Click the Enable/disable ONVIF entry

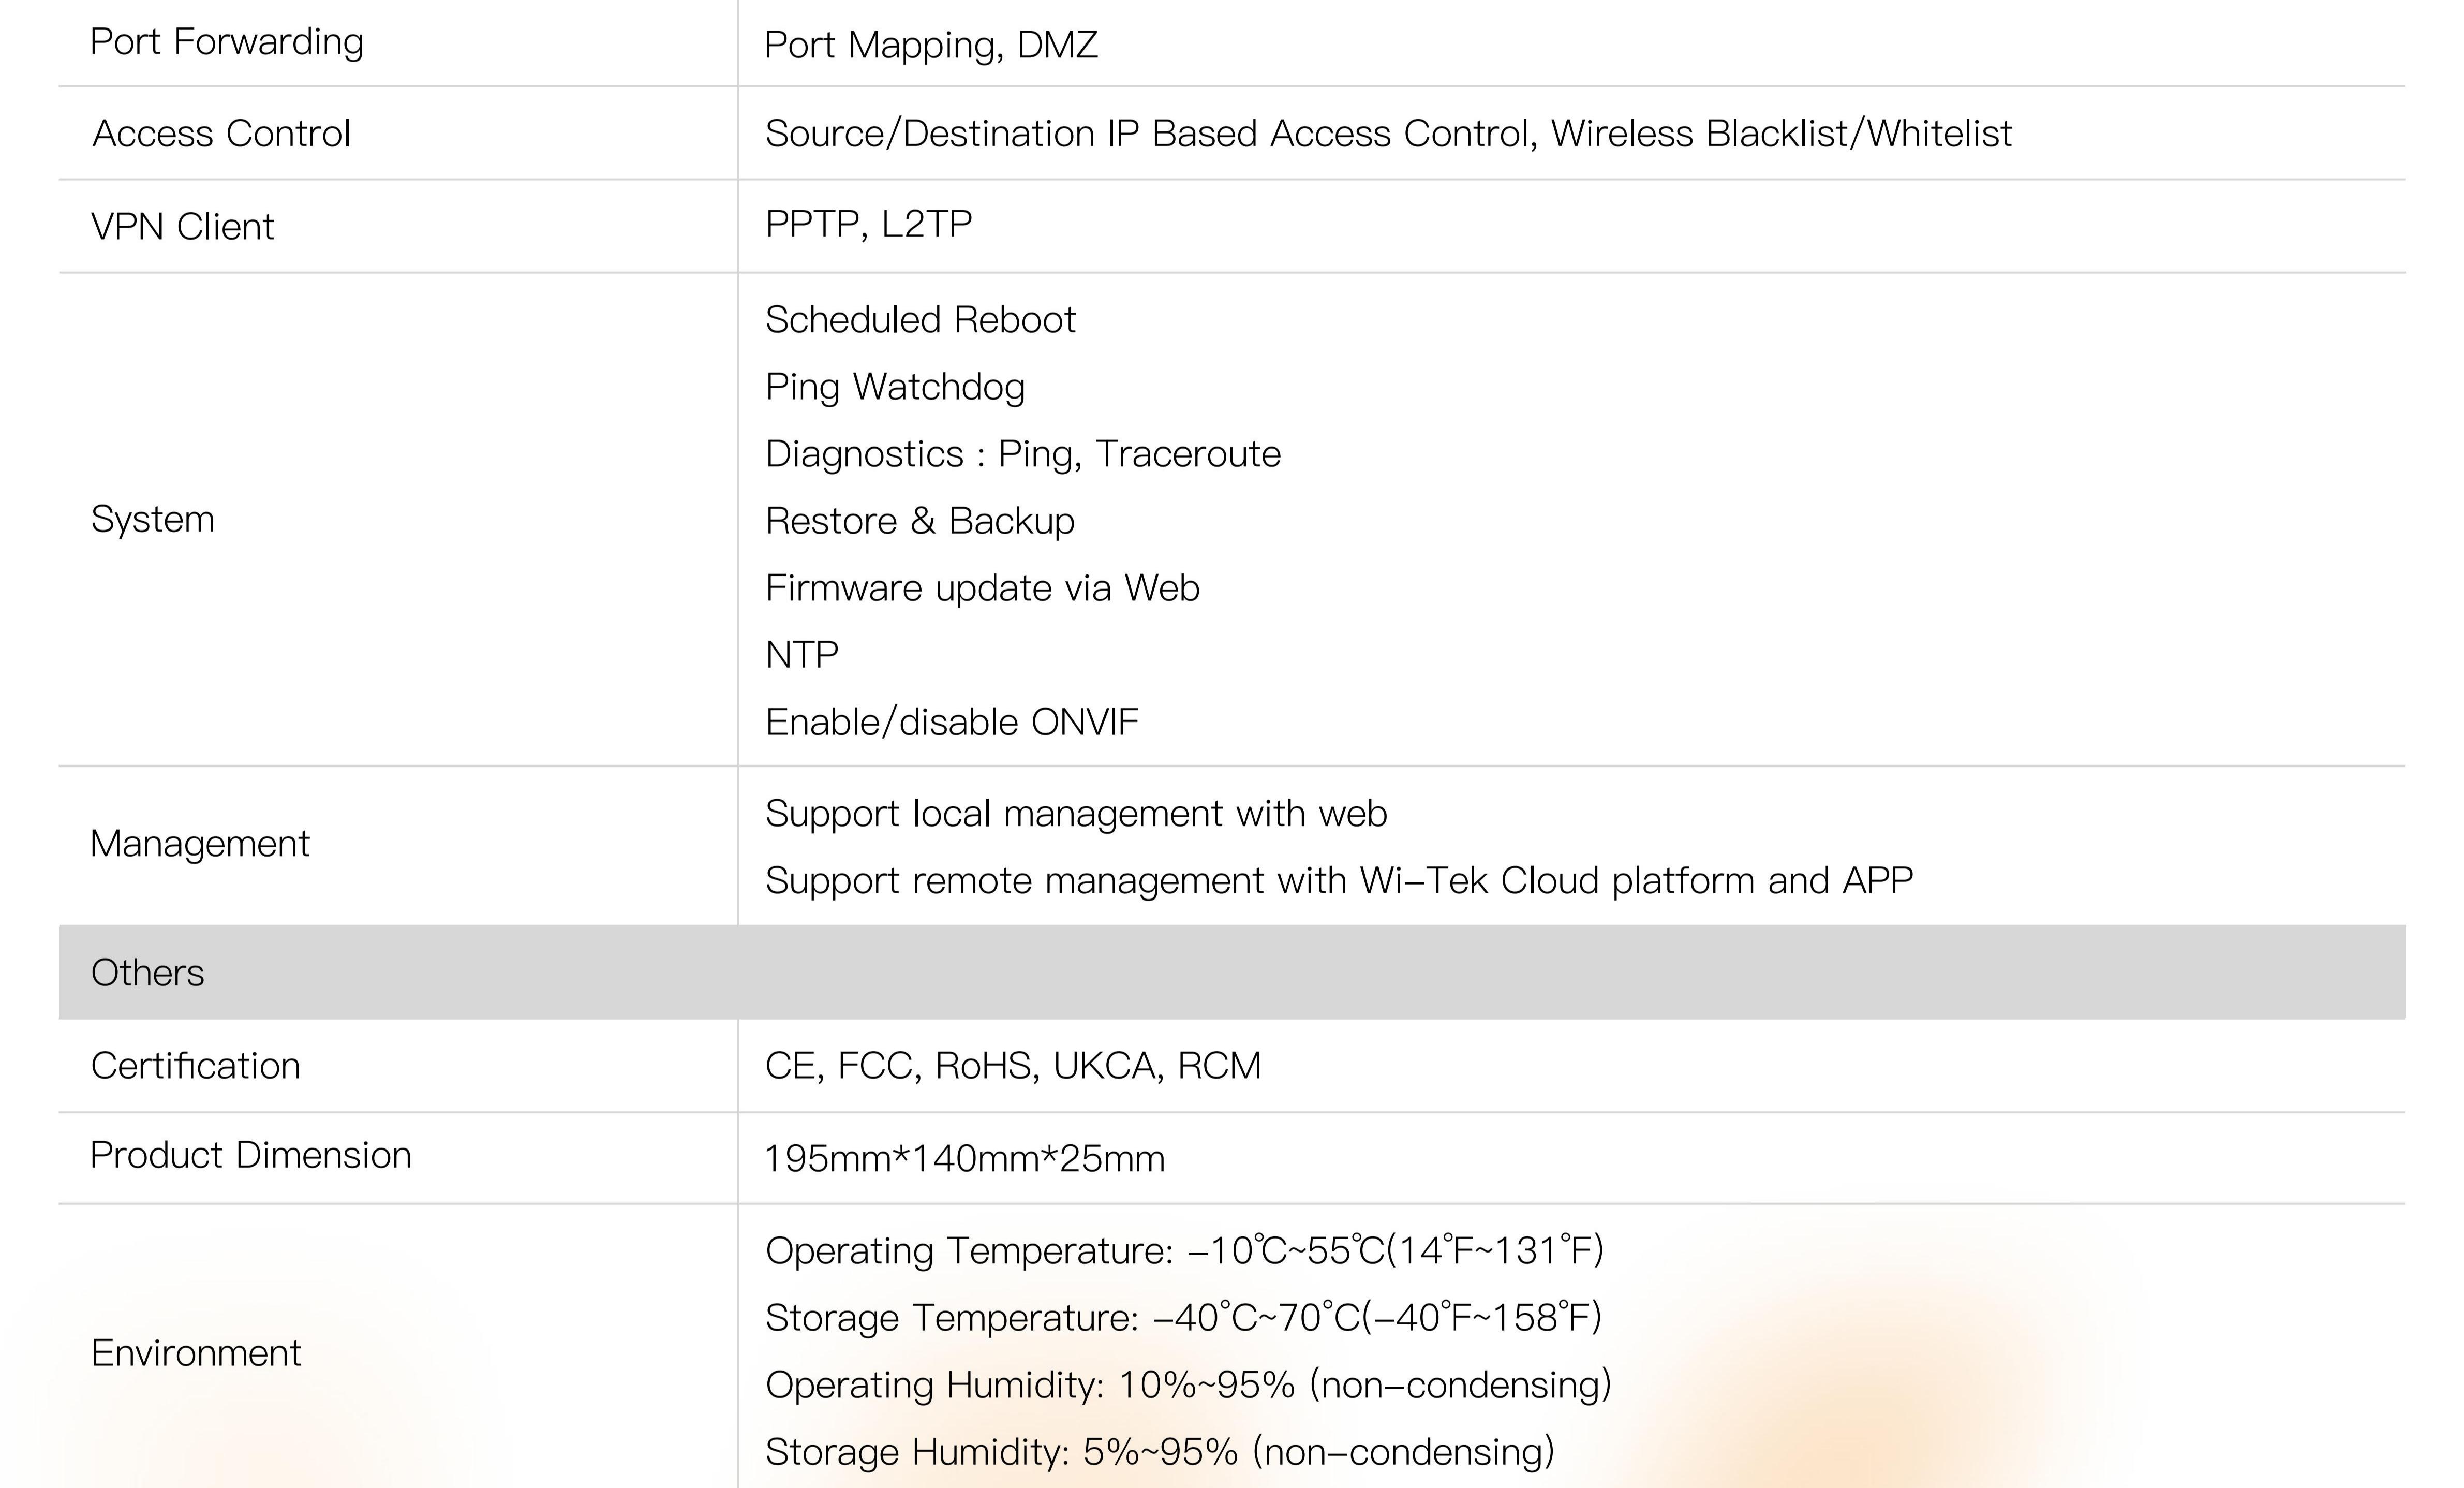click(951, 722)
